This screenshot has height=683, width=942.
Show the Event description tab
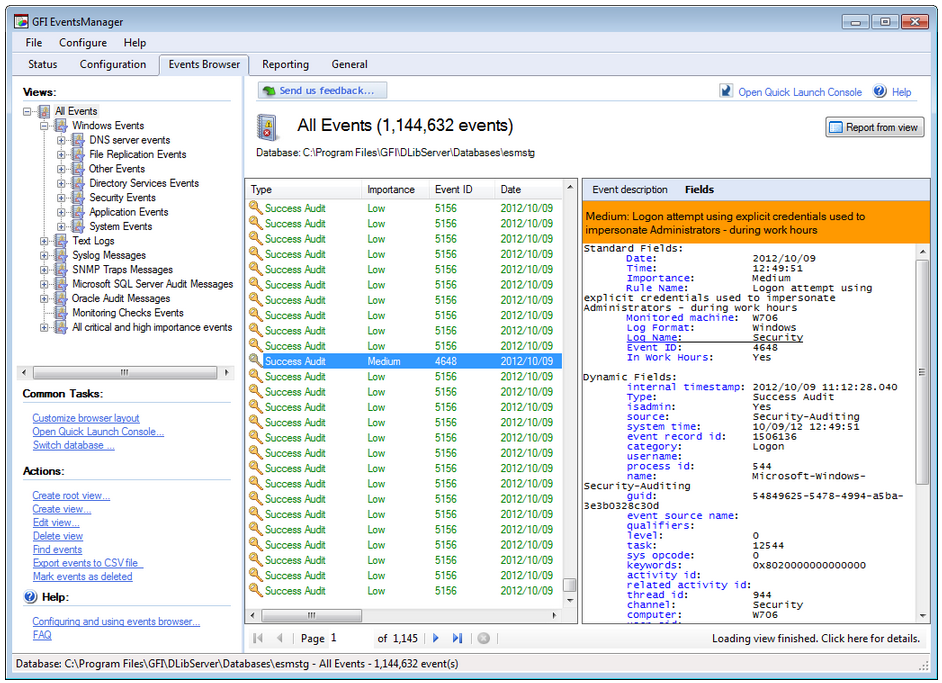[x=630, y=190]
